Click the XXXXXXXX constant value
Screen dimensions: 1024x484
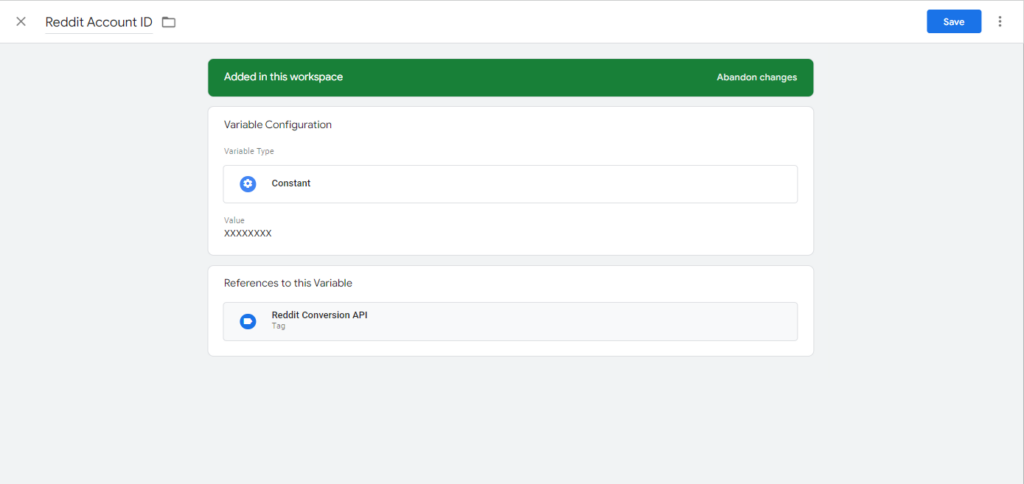pyautogui.click(x=248, y=233)
